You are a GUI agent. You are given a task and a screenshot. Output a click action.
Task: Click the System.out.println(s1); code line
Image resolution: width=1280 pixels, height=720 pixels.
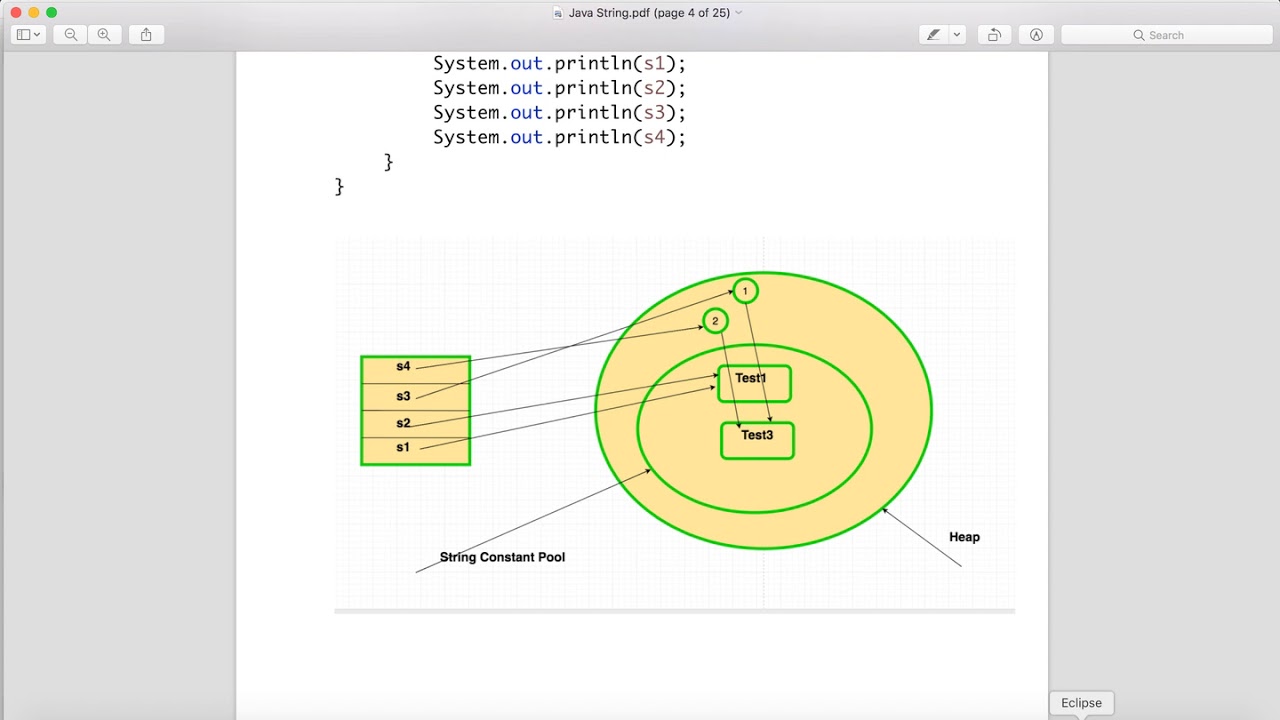(559, 63)
